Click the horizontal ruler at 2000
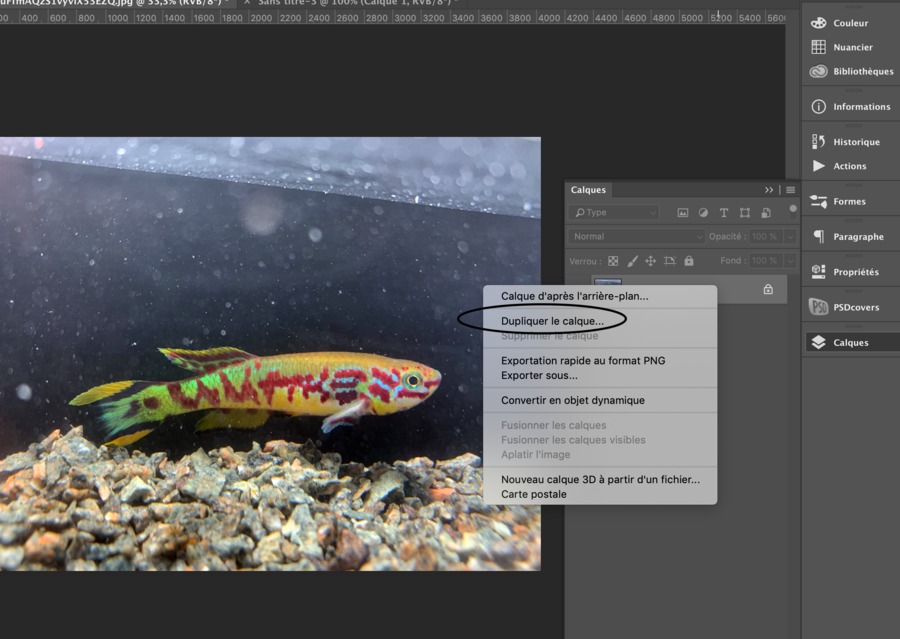The height and width of the screenshot is (639, 900). (x=261, y=18)
